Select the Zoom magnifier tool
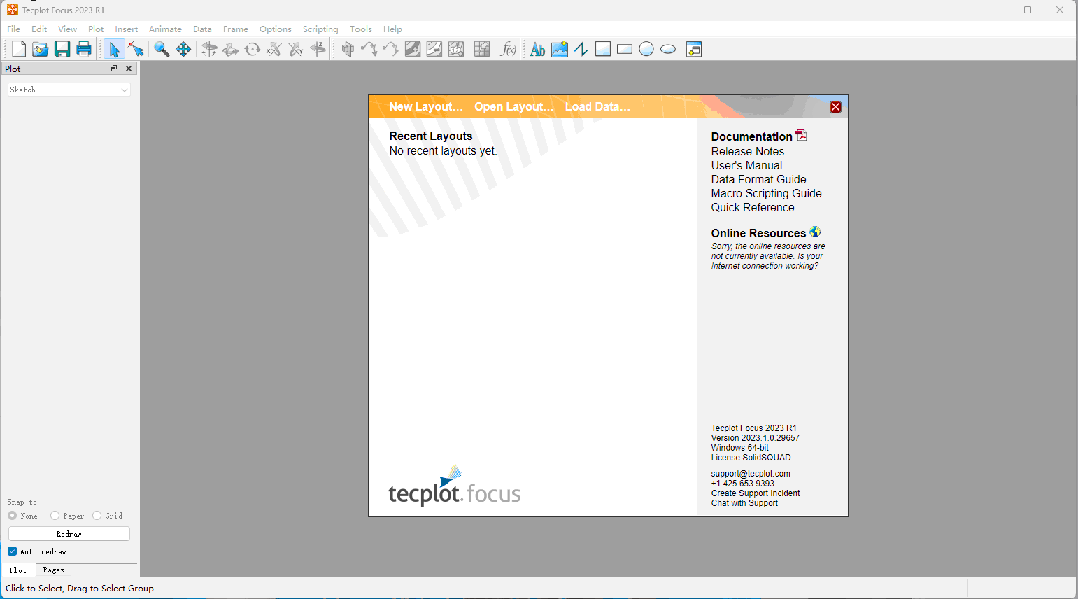The image size is (1078, 599). point(162,49)
